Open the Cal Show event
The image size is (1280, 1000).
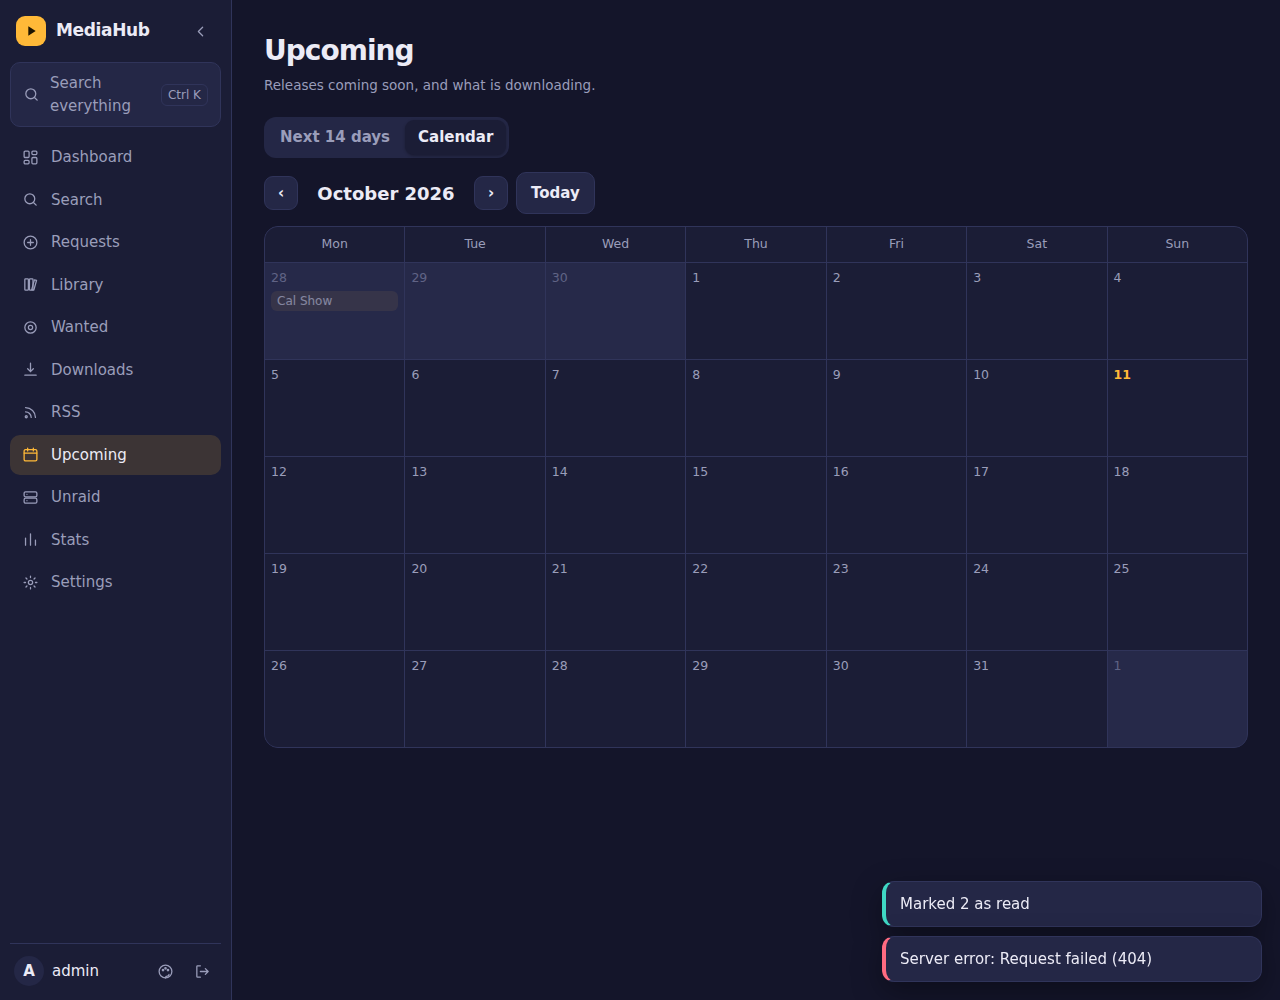coord(334,301)
